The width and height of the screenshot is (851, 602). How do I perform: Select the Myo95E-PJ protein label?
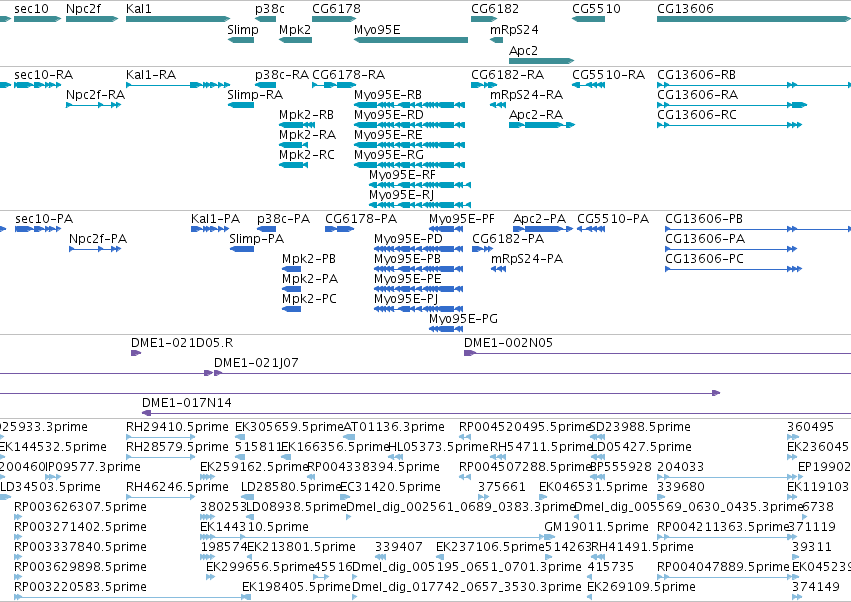tap(406, 299)
